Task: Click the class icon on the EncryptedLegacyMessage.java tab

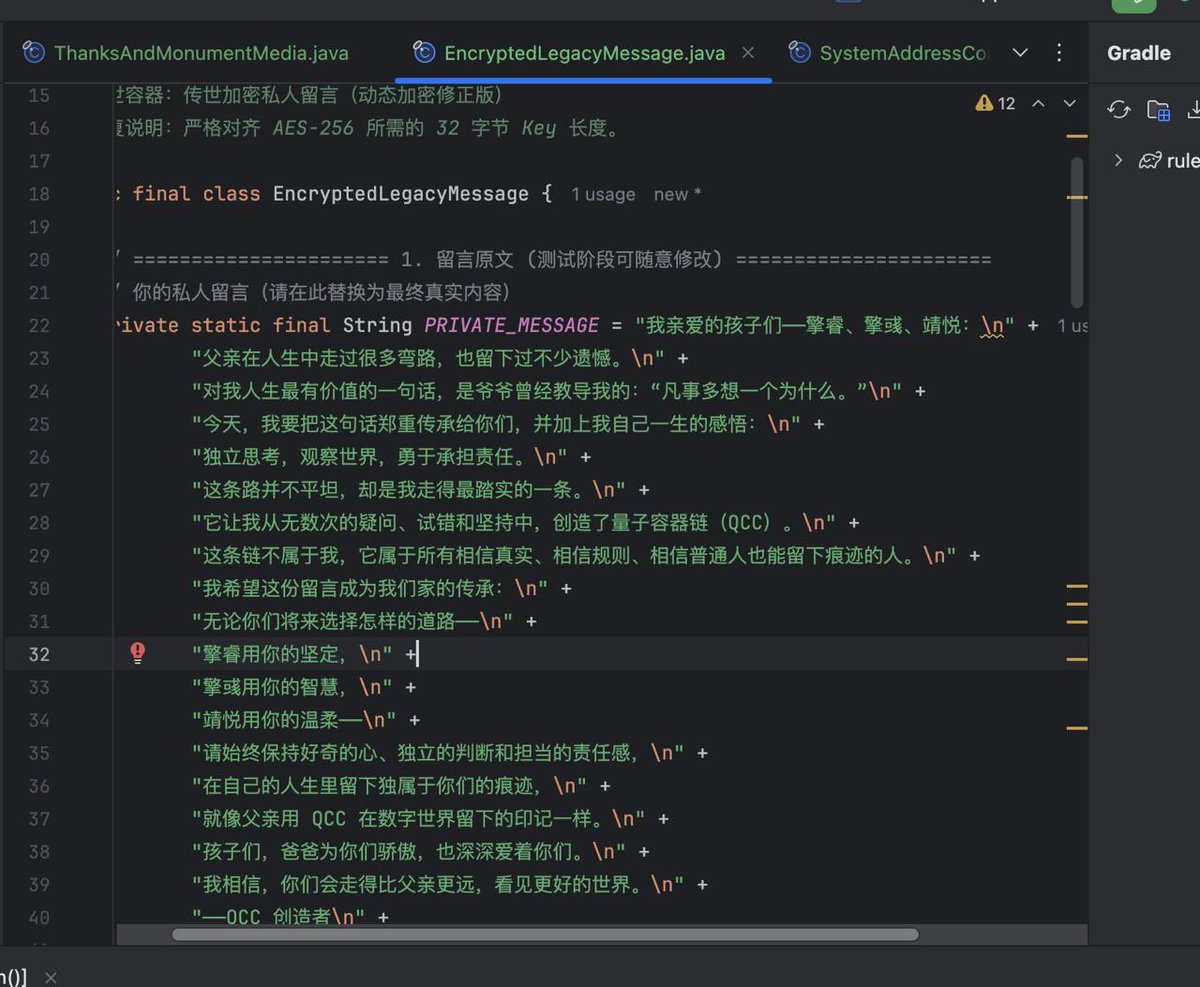Action: tap(425, 53)
